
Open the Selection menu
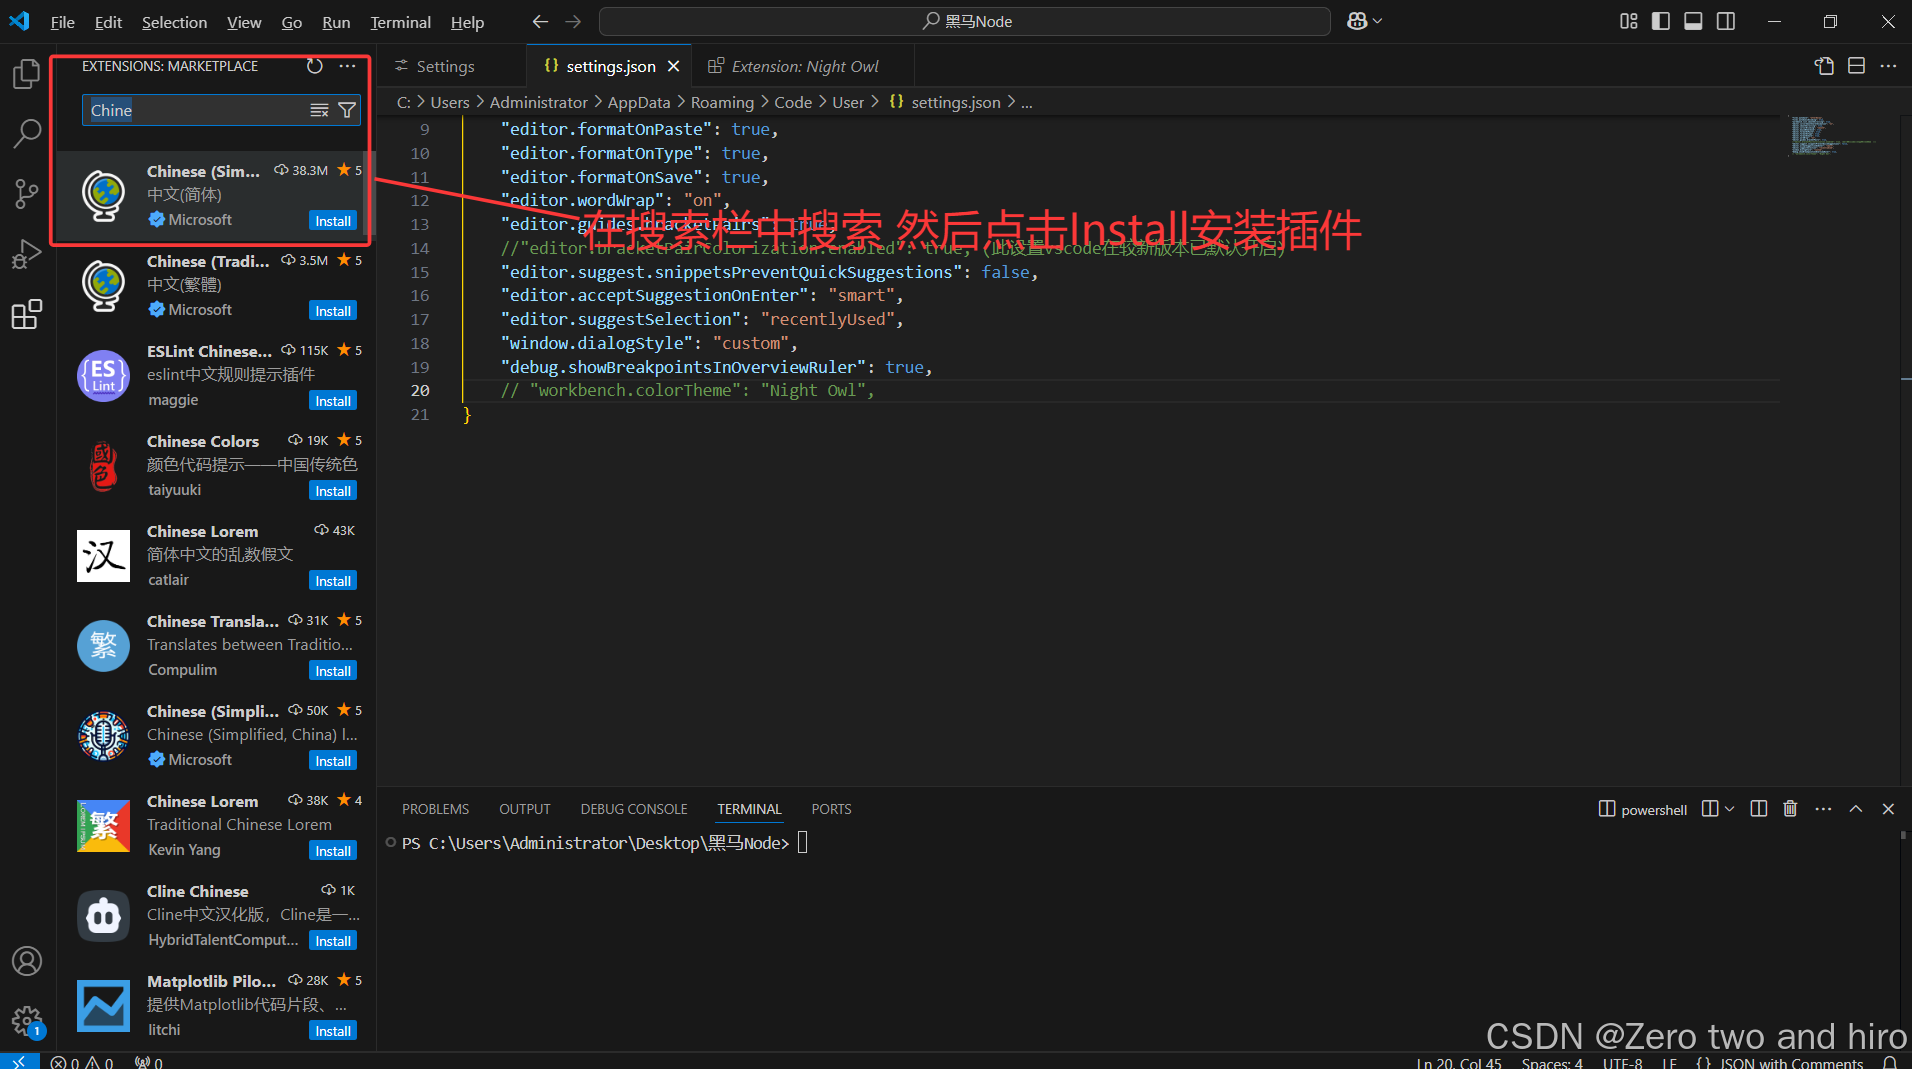174,22
